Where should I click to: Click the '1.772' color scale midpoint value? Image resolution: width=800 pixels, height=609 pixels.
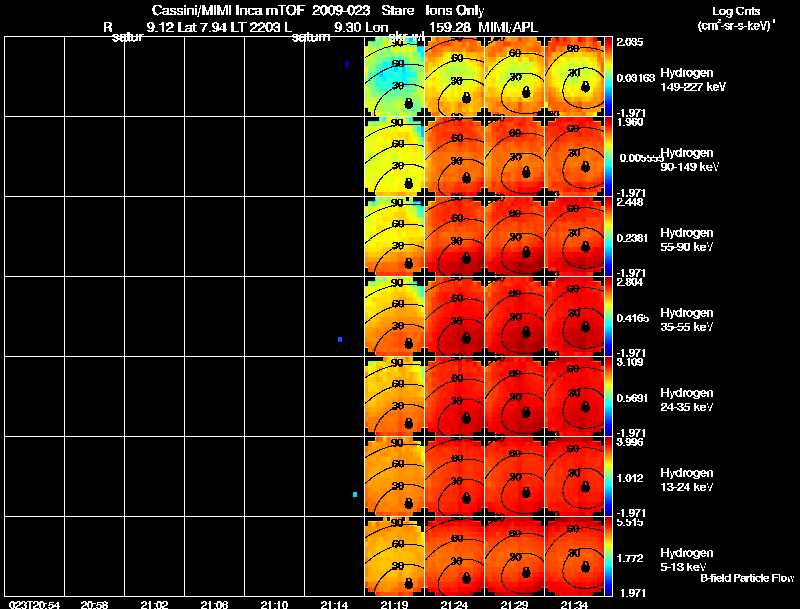[x=630, y=558]
